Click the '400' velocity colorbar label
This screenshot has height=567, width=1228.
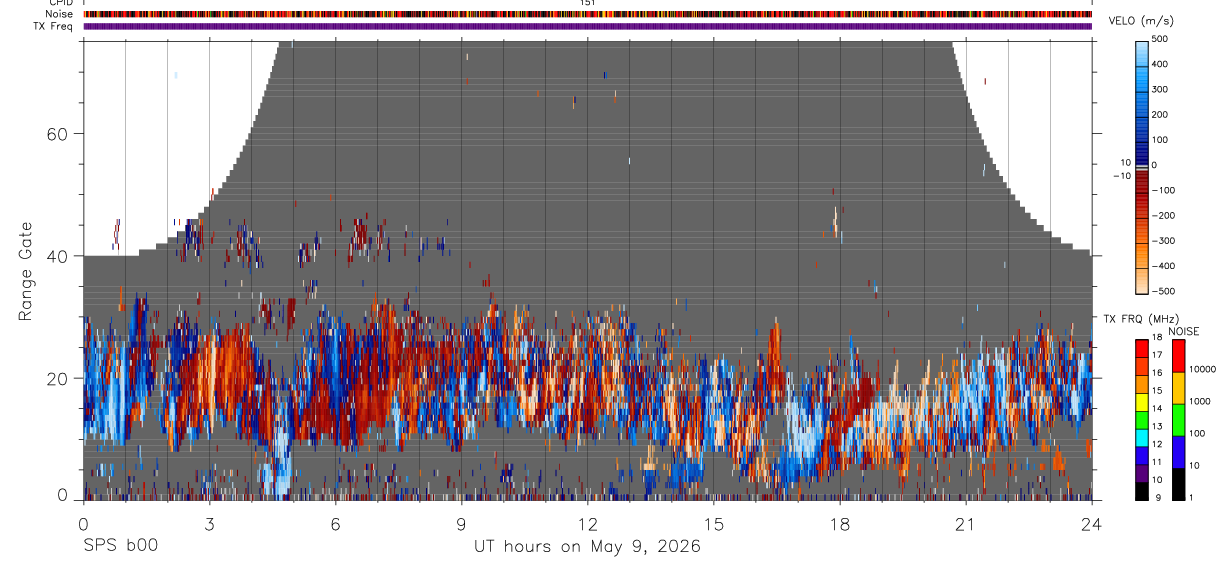coord(1160,64)
